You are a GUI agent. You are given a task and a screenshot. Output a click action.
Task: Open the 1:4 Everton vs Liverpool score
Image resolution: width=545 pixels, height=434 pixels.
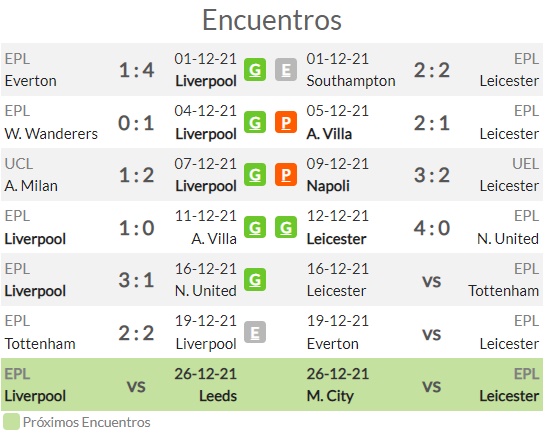click(x=137, y=70)
